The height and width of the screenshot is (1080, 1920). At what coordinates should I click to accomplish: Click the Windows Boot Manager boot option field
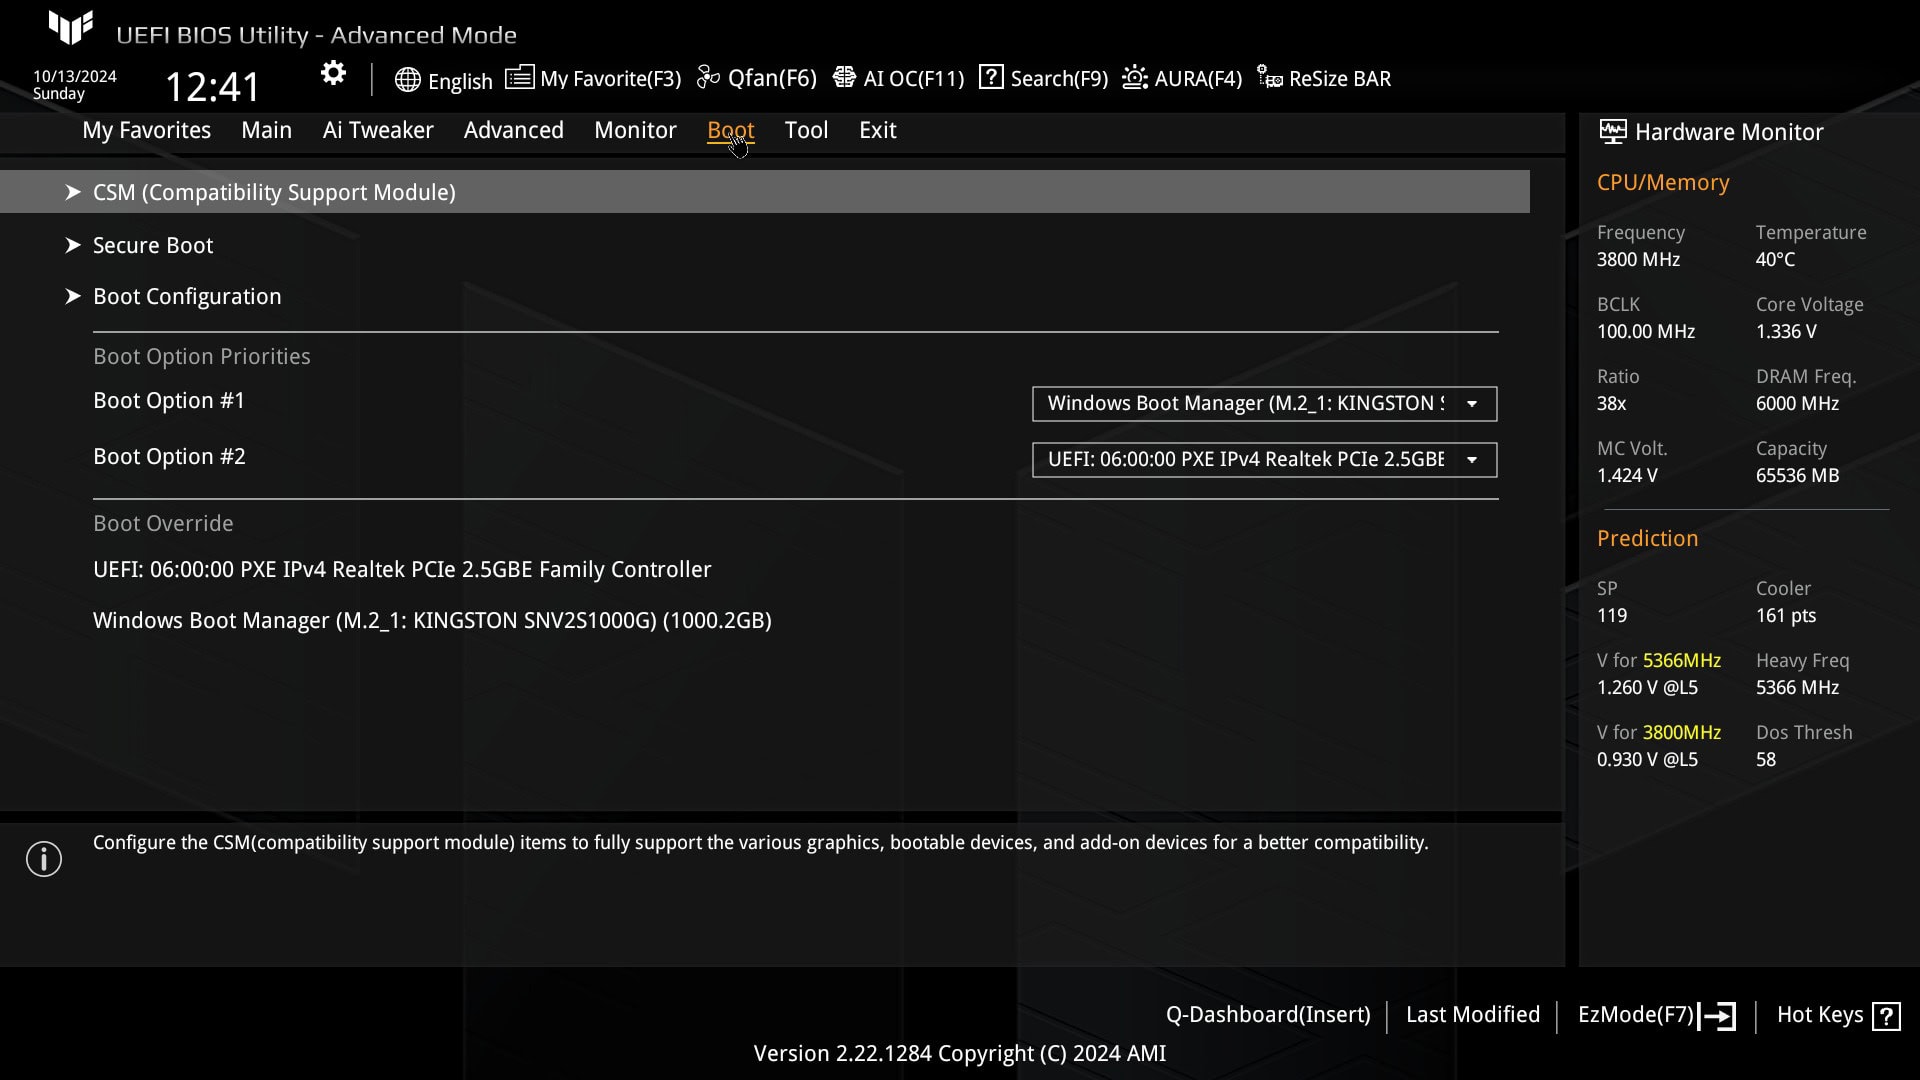tap(1264, 404)
